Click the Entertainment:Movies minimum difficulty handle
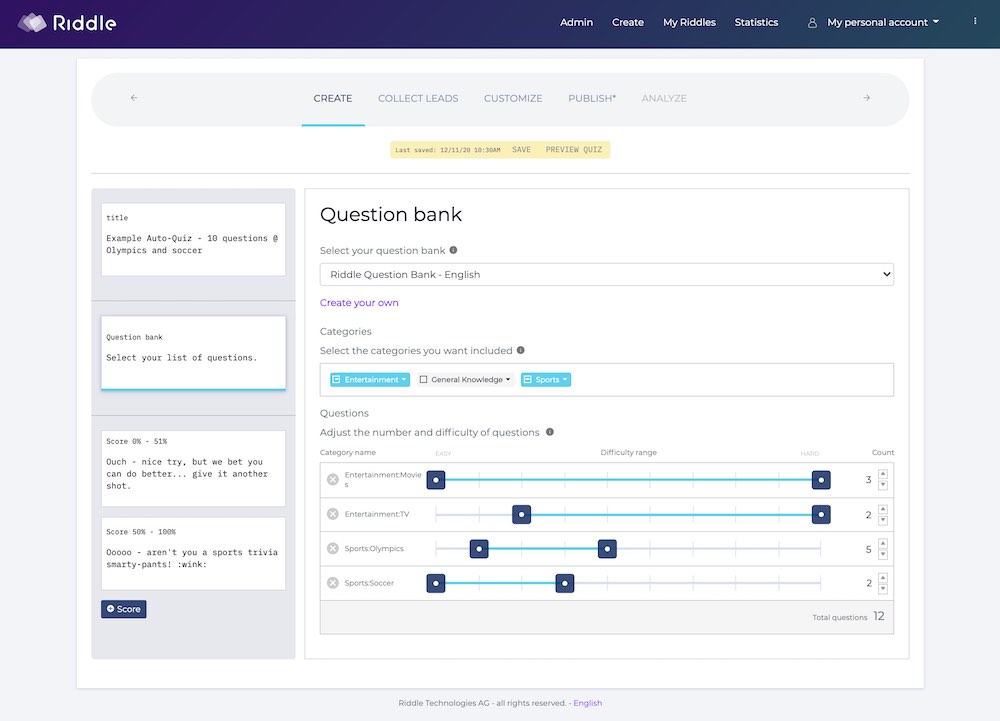This screenshot has width=1000, height=721. [436, 479]
